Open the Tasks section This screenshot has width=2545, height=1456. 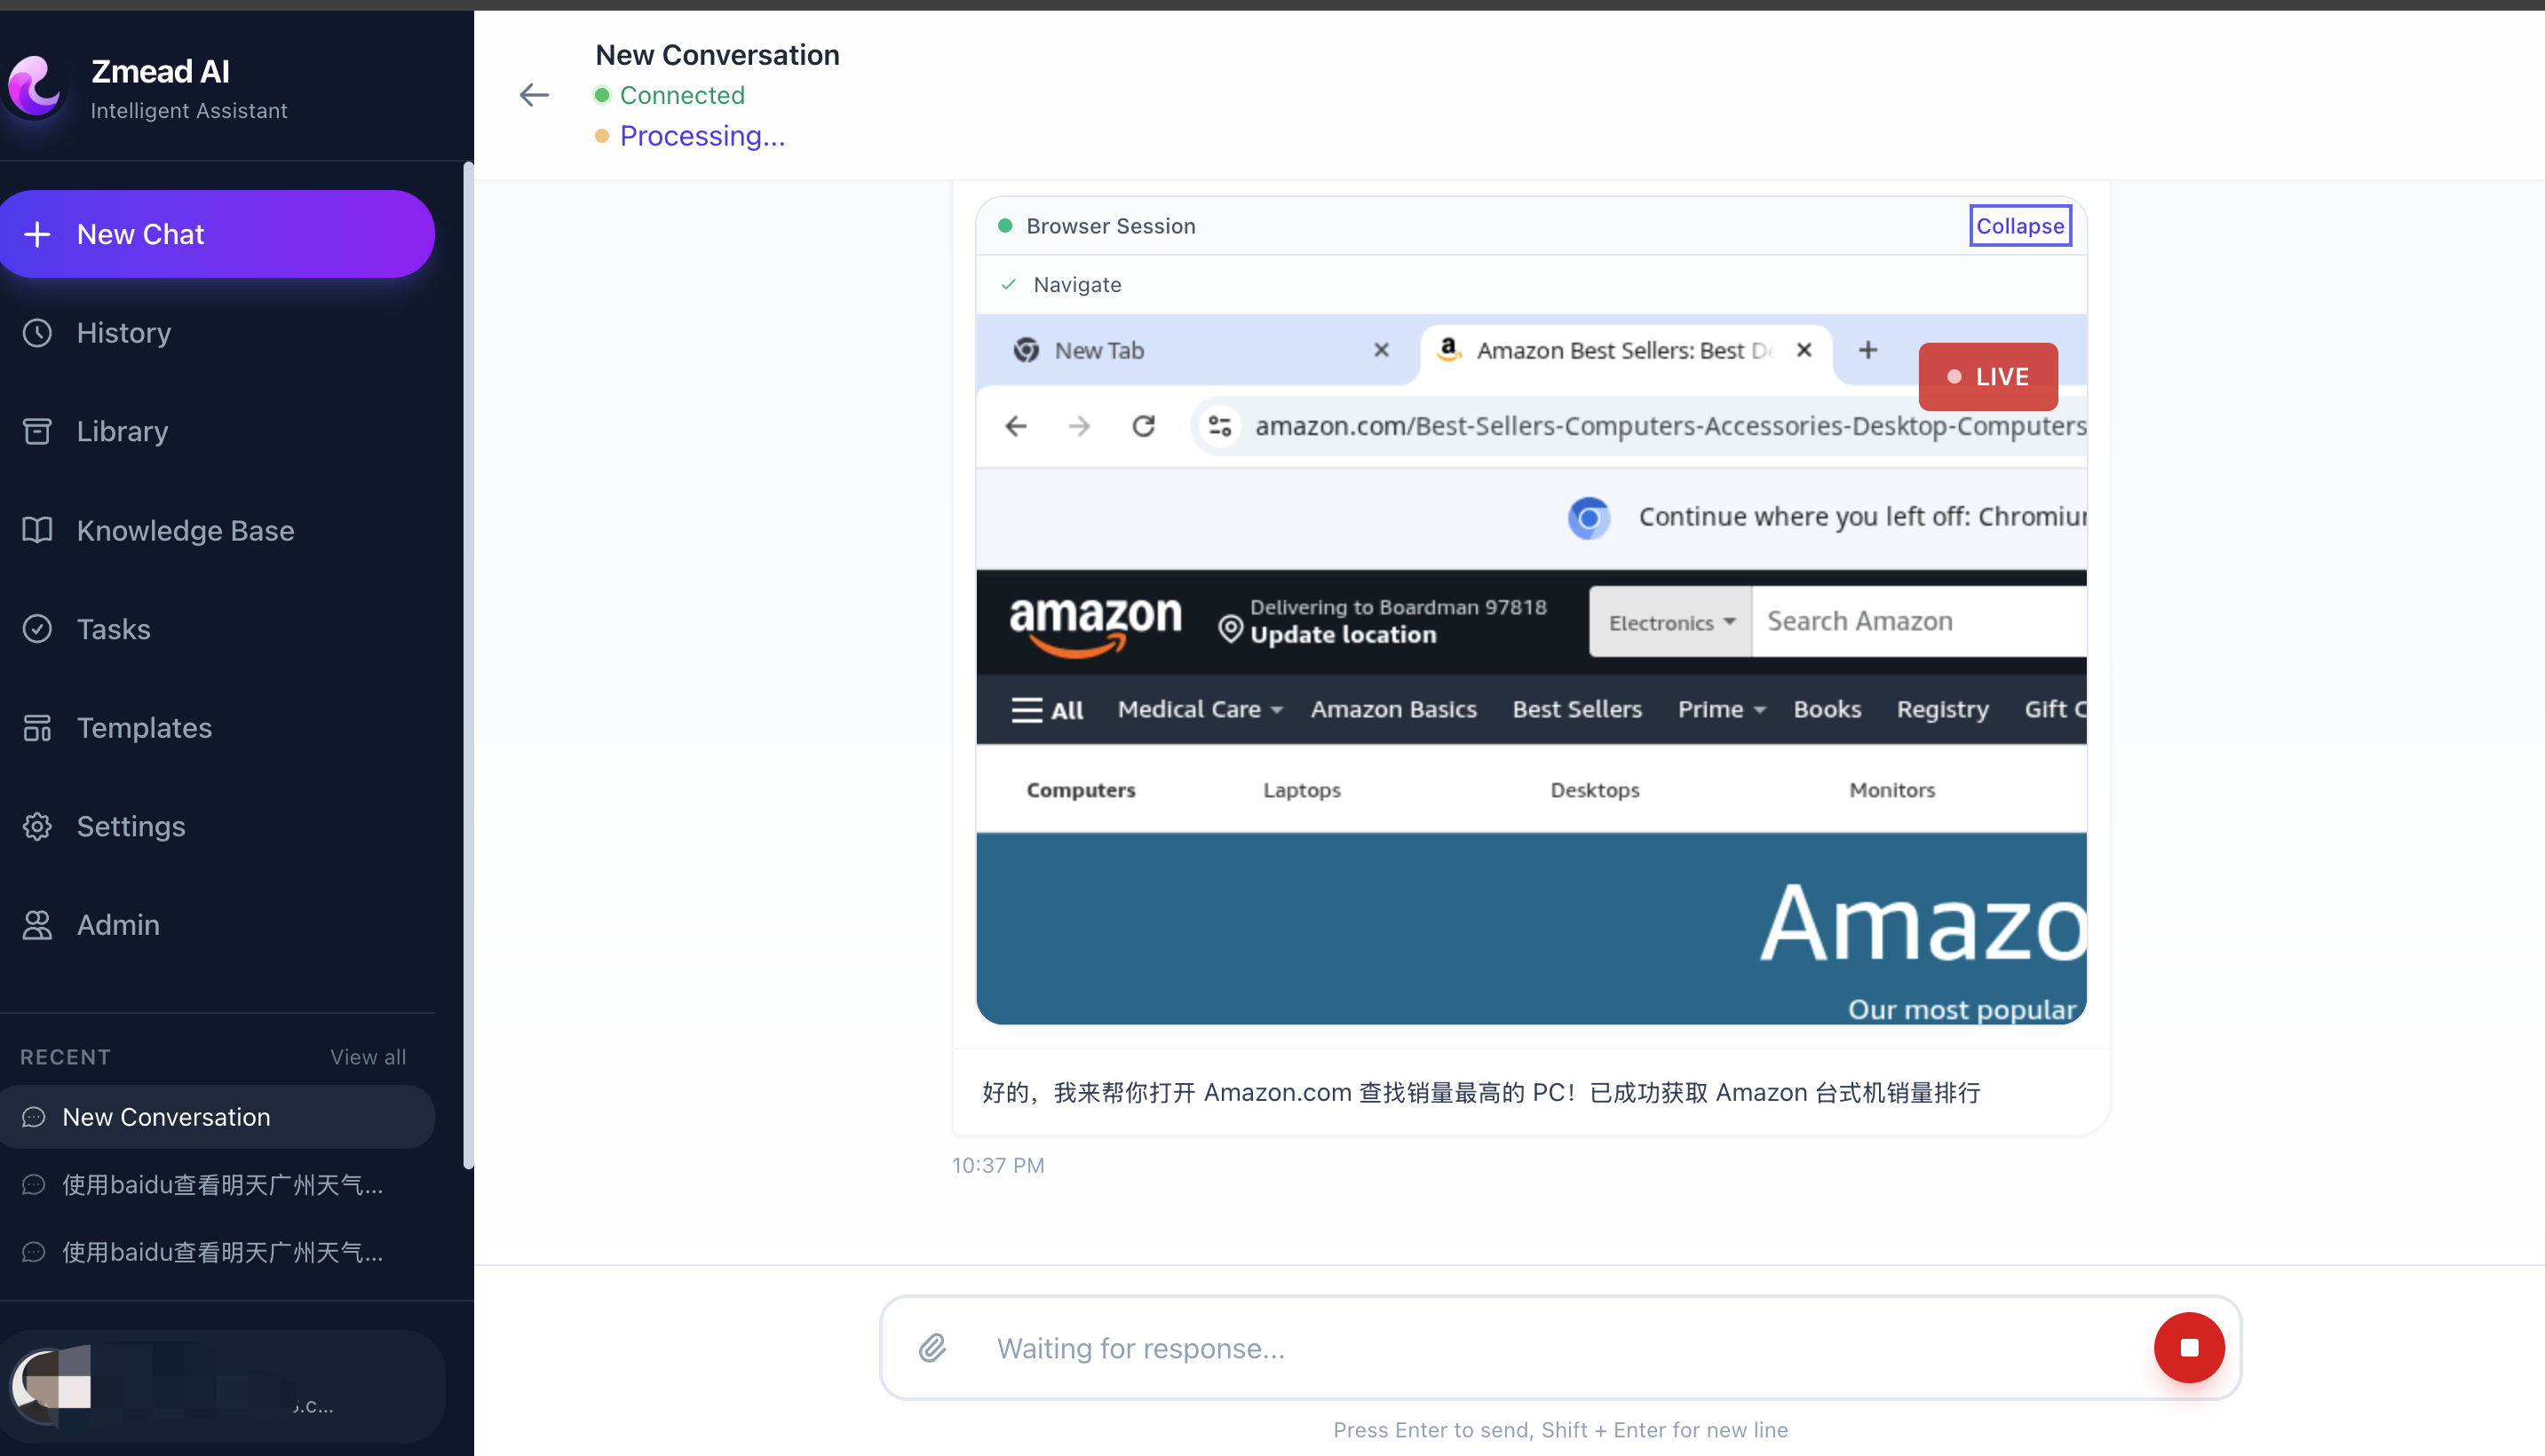coord(112,629)
